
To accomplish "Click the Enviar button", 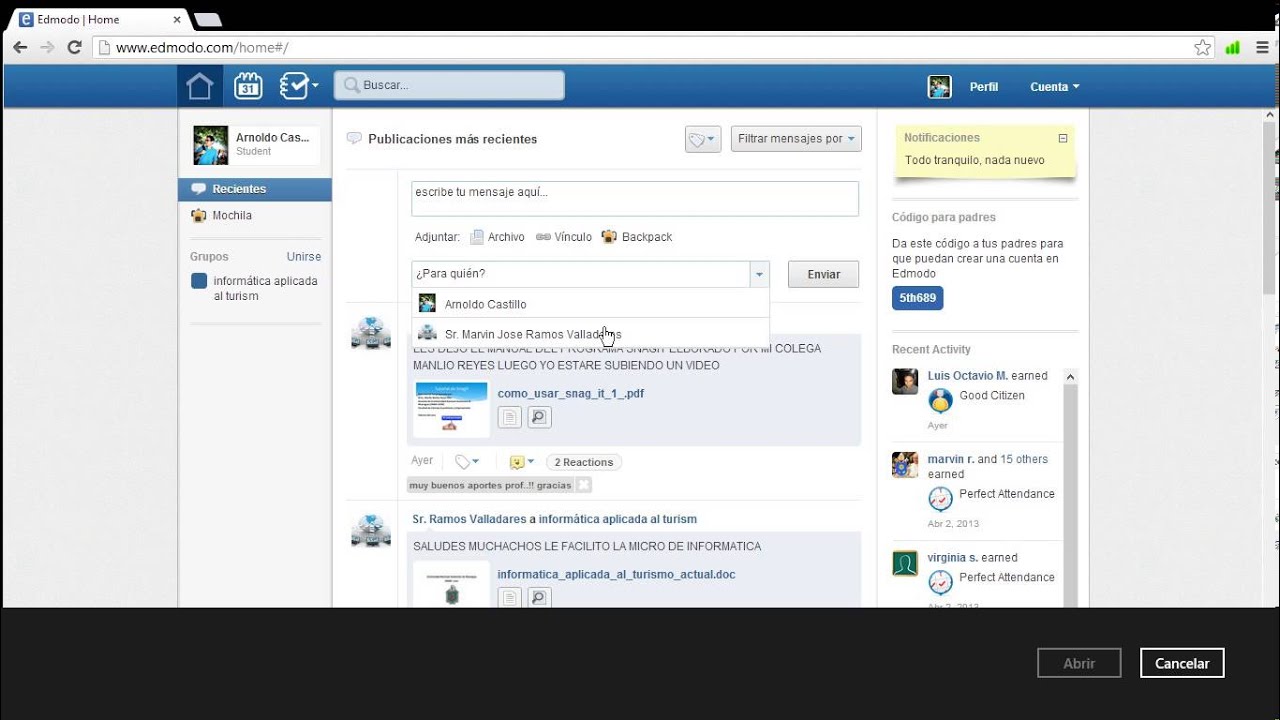I will pyautogui.click(x=823, y=274).
